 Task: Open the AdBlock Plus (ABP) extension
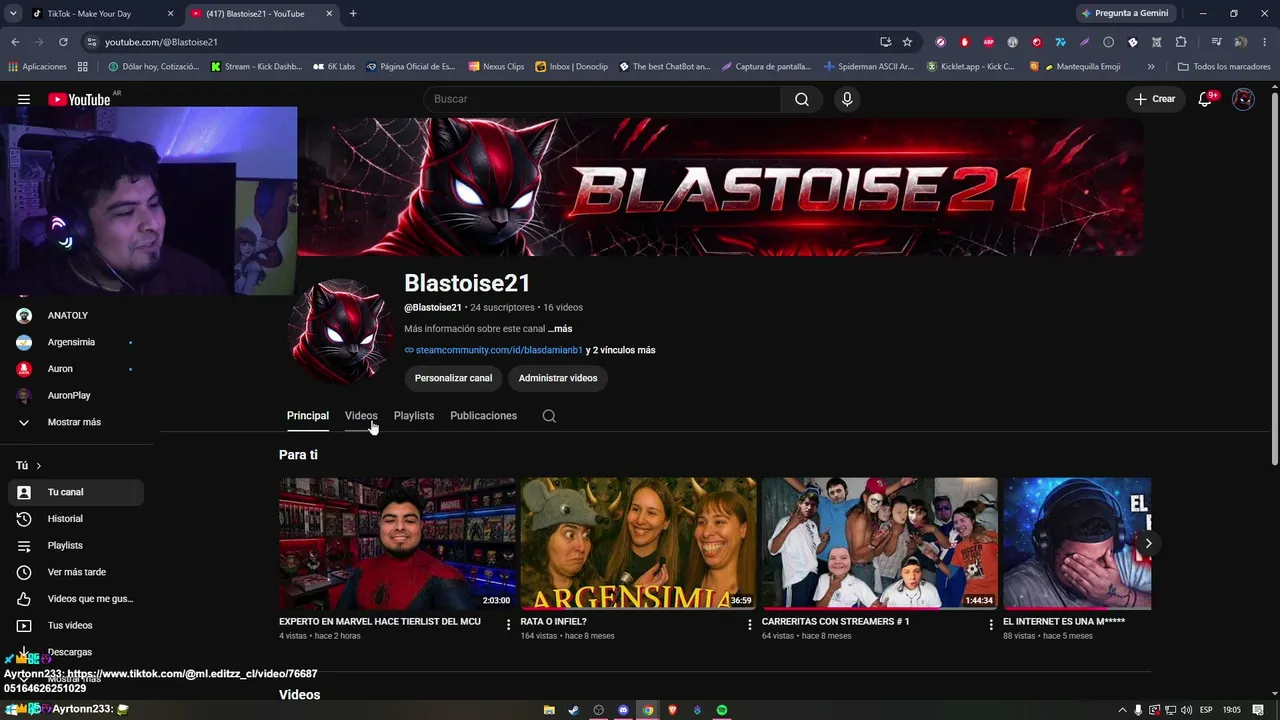click(989, 42)
